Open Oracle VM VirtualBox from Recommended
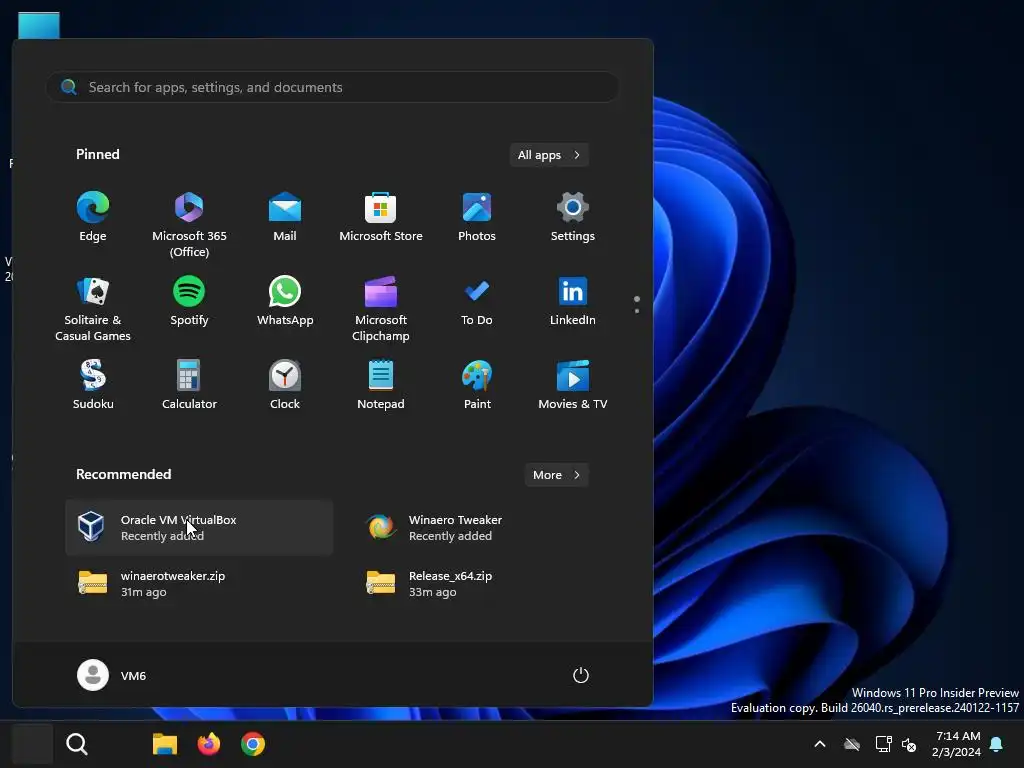 pyautogui.click(x=199, y=528)
